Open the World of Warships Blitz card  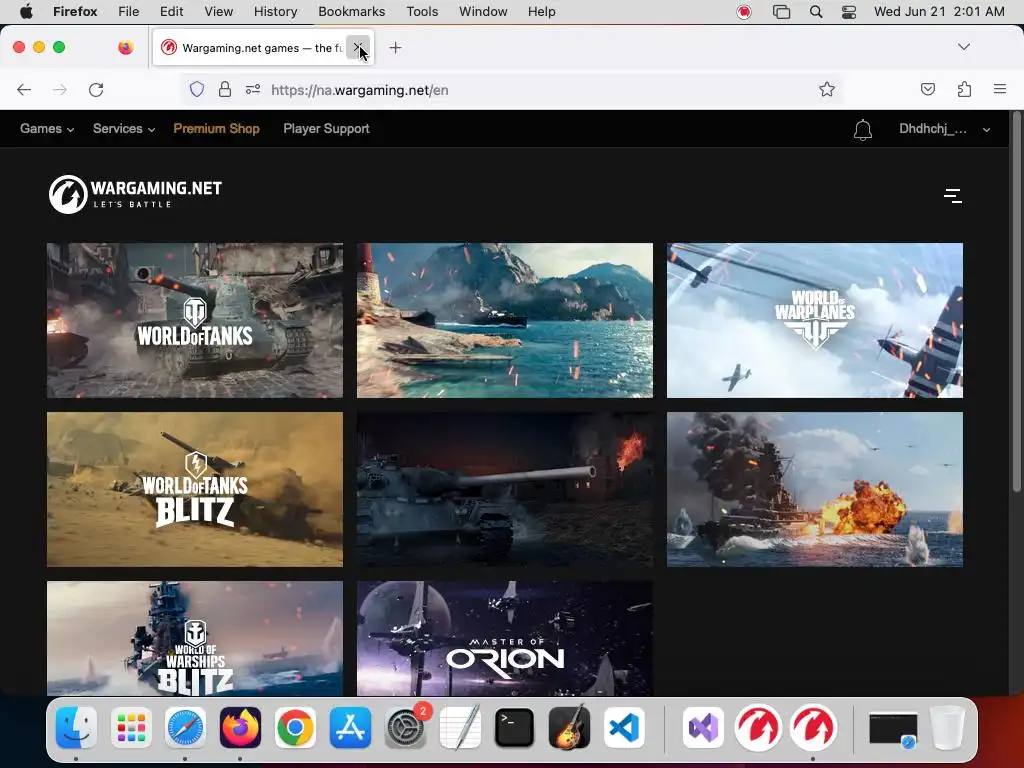195,638
